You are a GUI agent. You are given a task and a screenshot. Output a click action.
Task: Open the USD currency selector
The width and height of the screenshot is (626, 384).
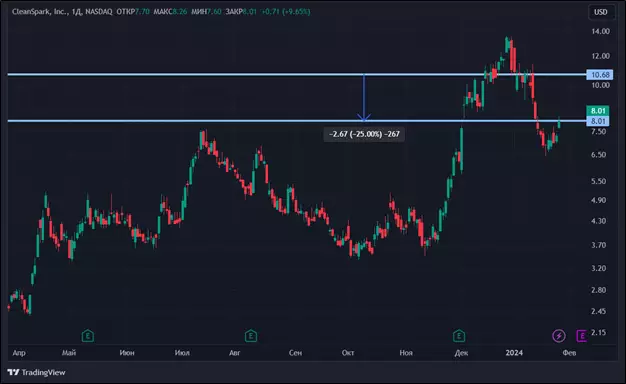pyautogui.click(x=600, y=12)
